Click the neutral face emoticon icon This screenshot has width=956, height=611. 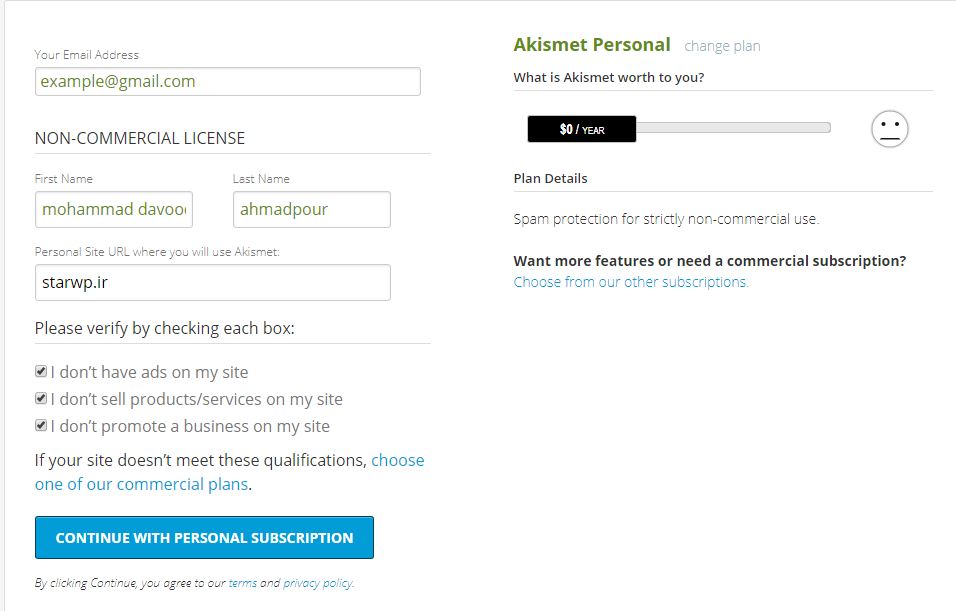[x=889, y=129]
